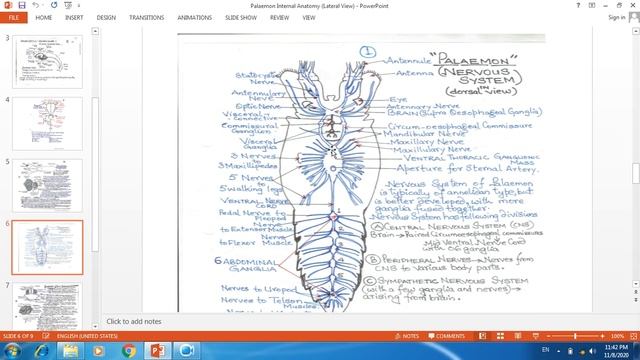Screen dimensions: 640x360
Task: Start presentation from beginning via quick access icon
Action: (68, 5)
